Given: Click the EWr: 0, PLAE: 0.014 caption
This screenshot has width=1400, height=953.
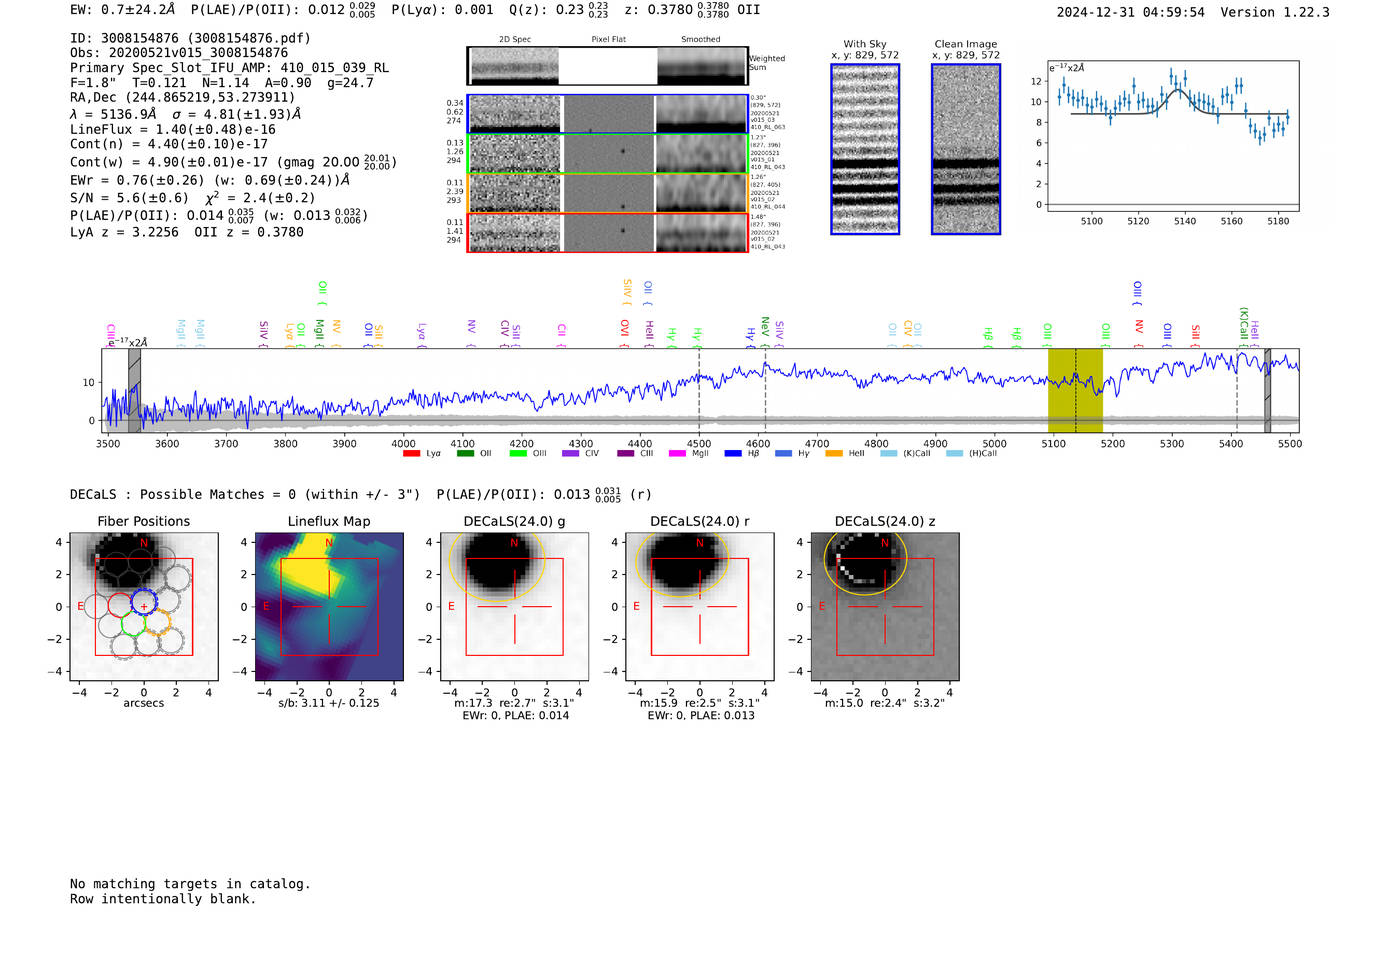Looking at the screenshot, I should [x=515, y=716].
